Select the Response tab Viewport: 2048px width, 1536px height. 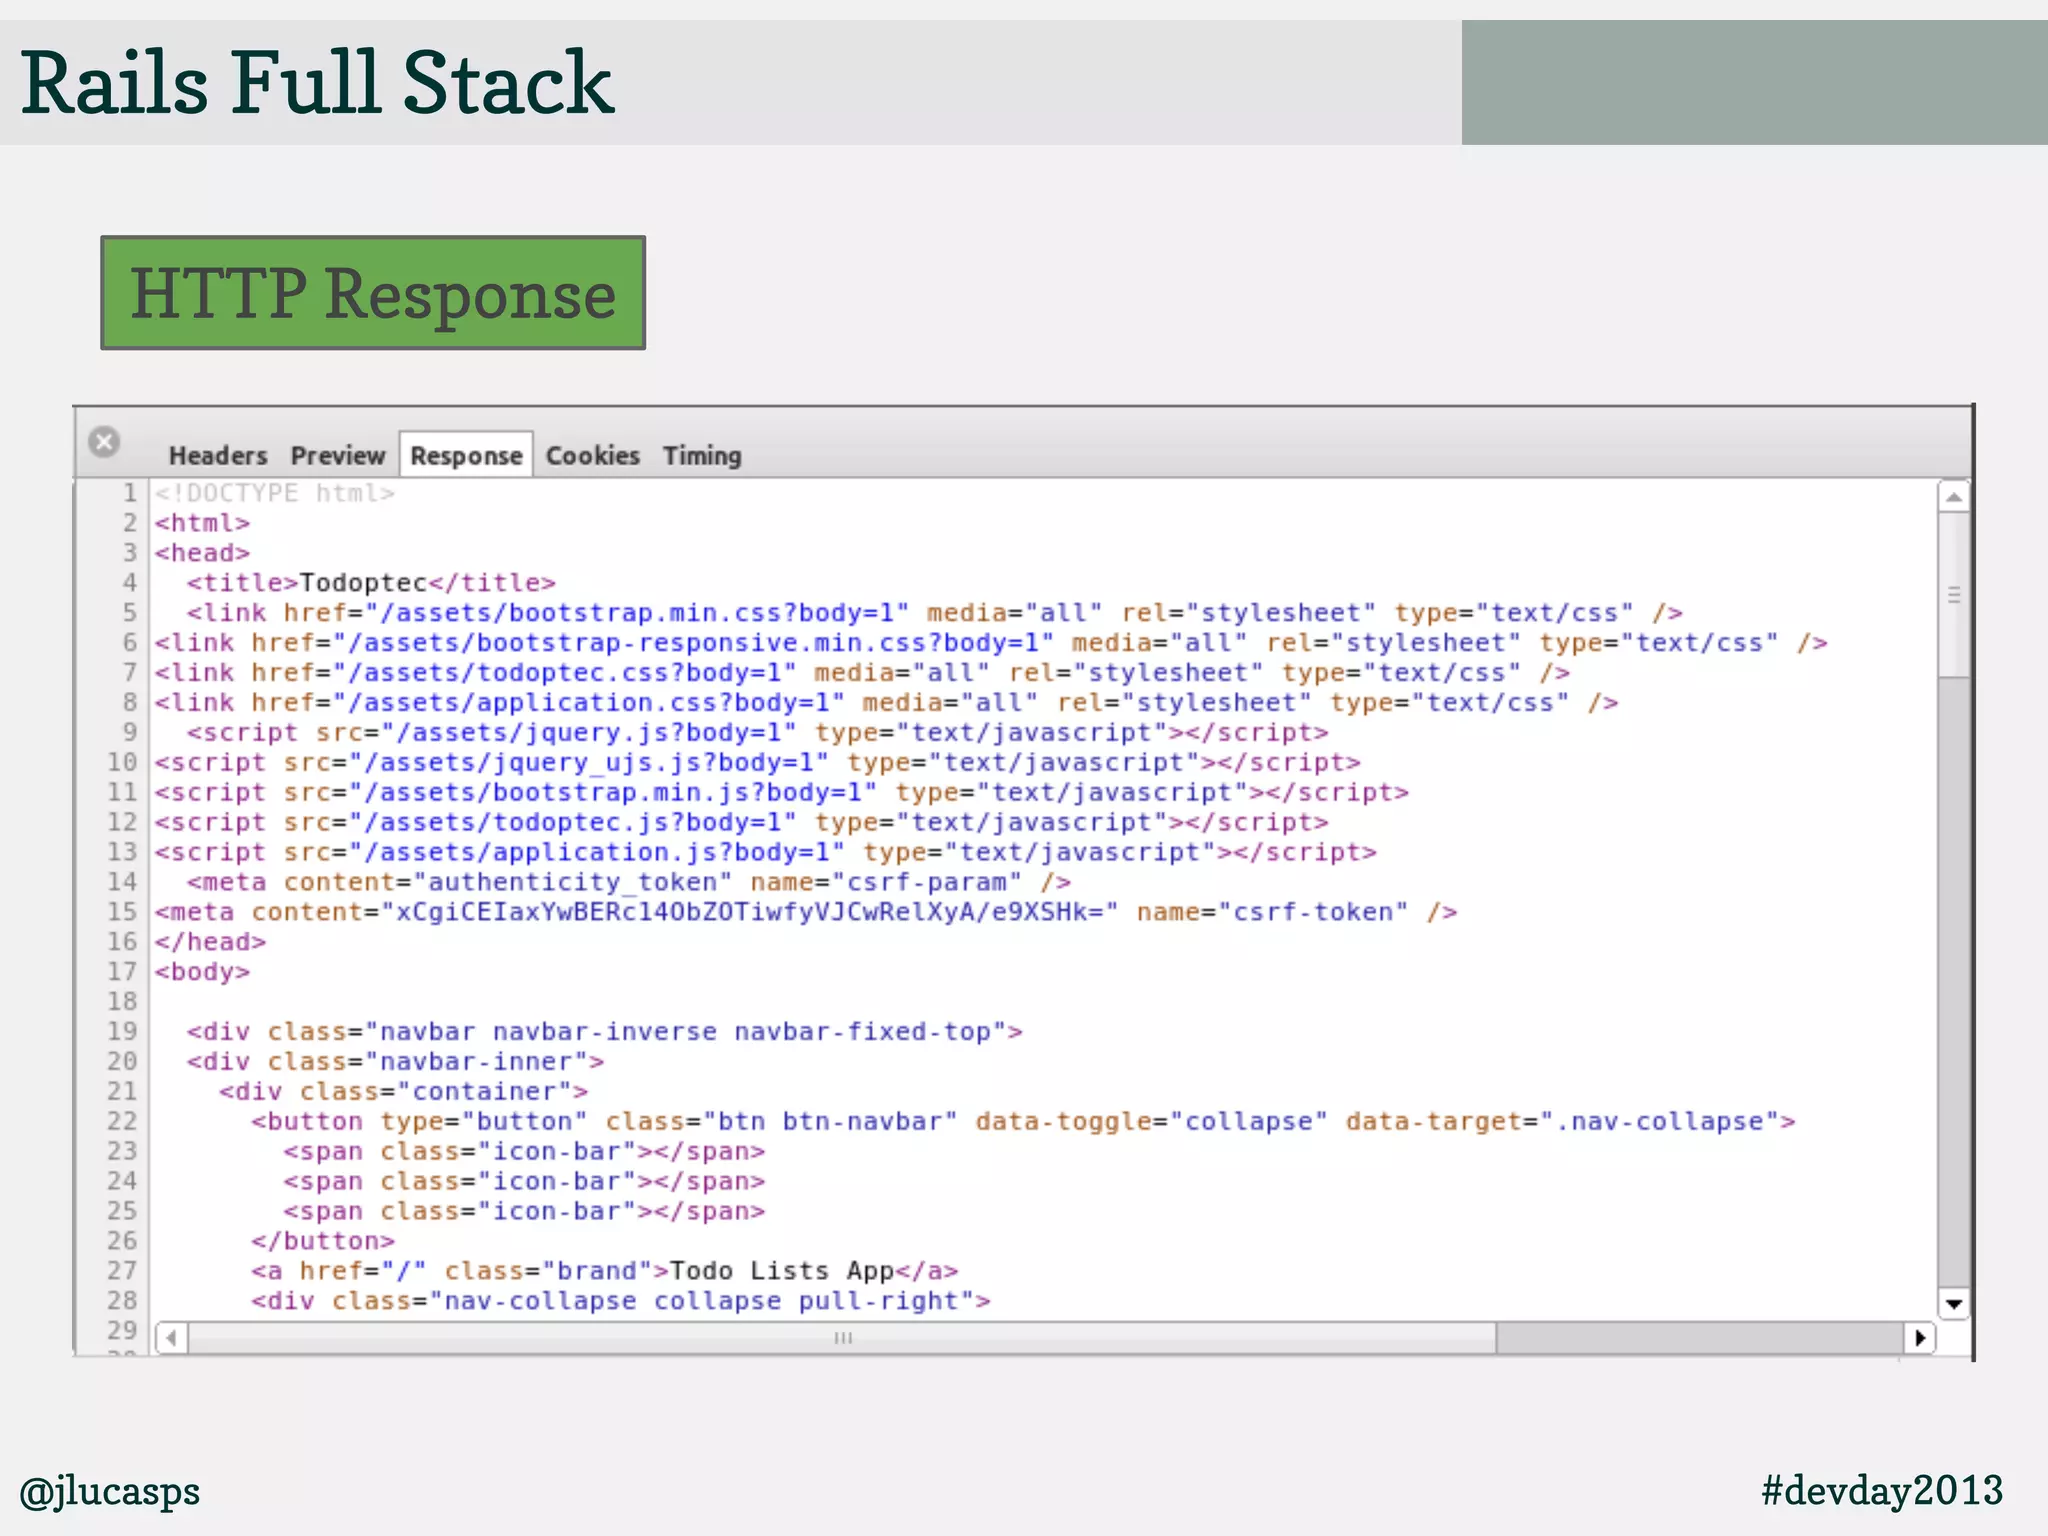pos(466,455)
